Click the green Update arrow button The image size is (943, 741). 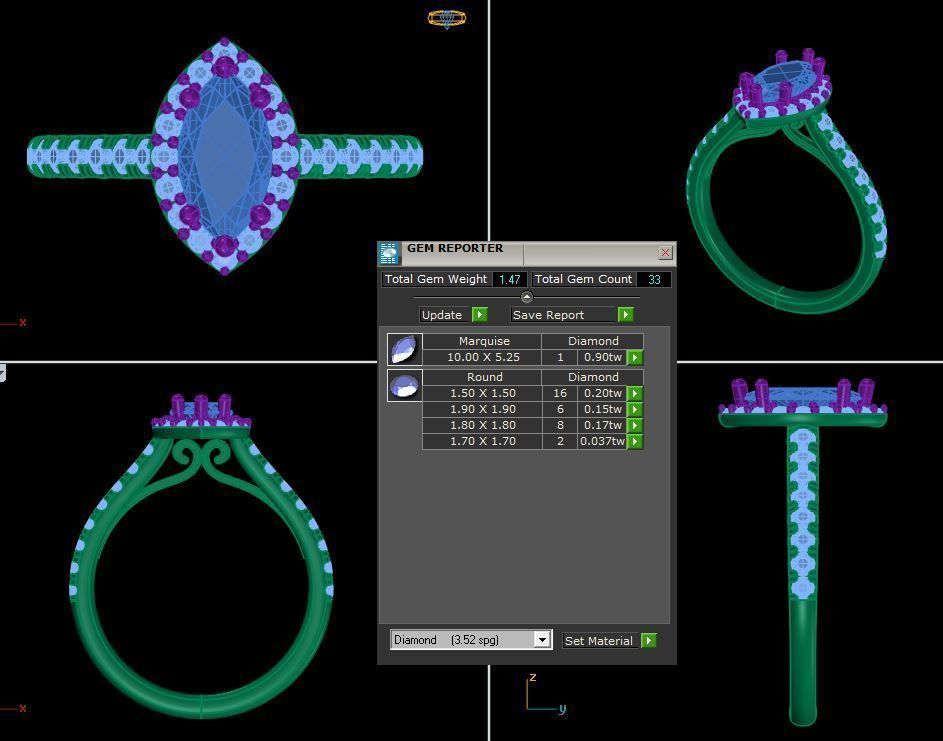point(479,315)
